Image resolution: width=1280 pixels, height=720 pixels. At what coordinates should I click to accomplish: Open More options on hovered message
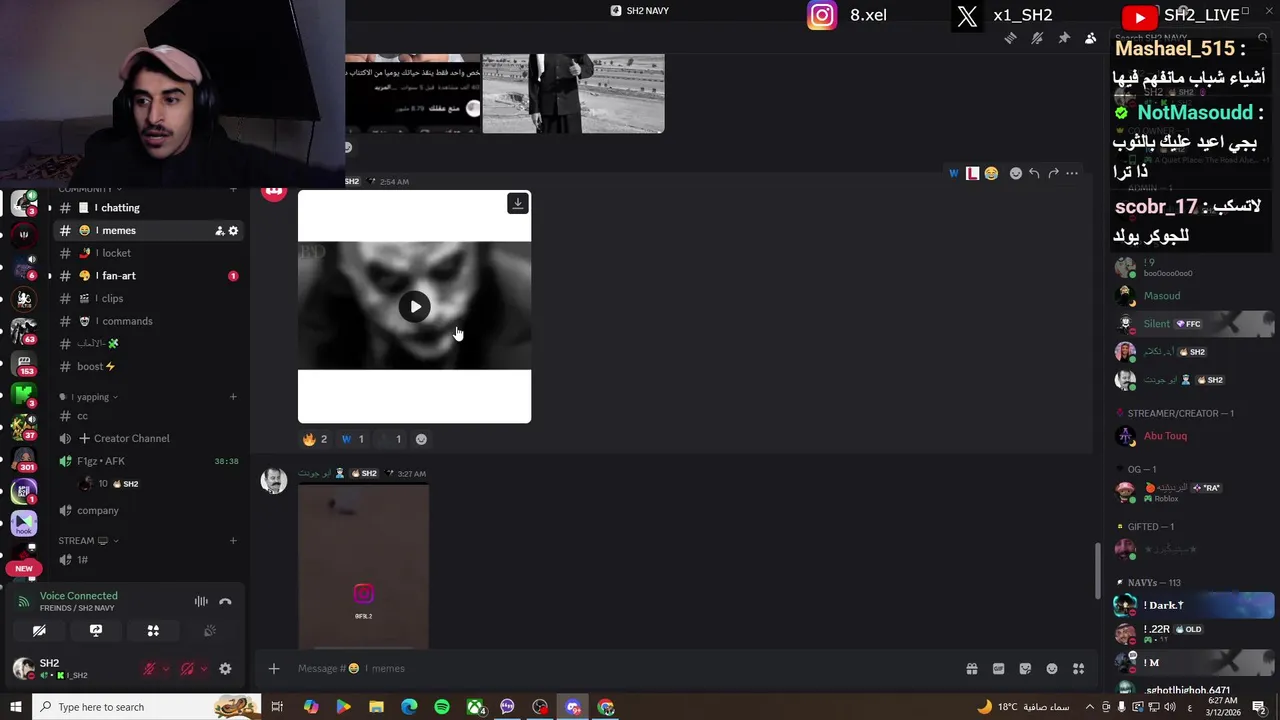click(1072, 173)
